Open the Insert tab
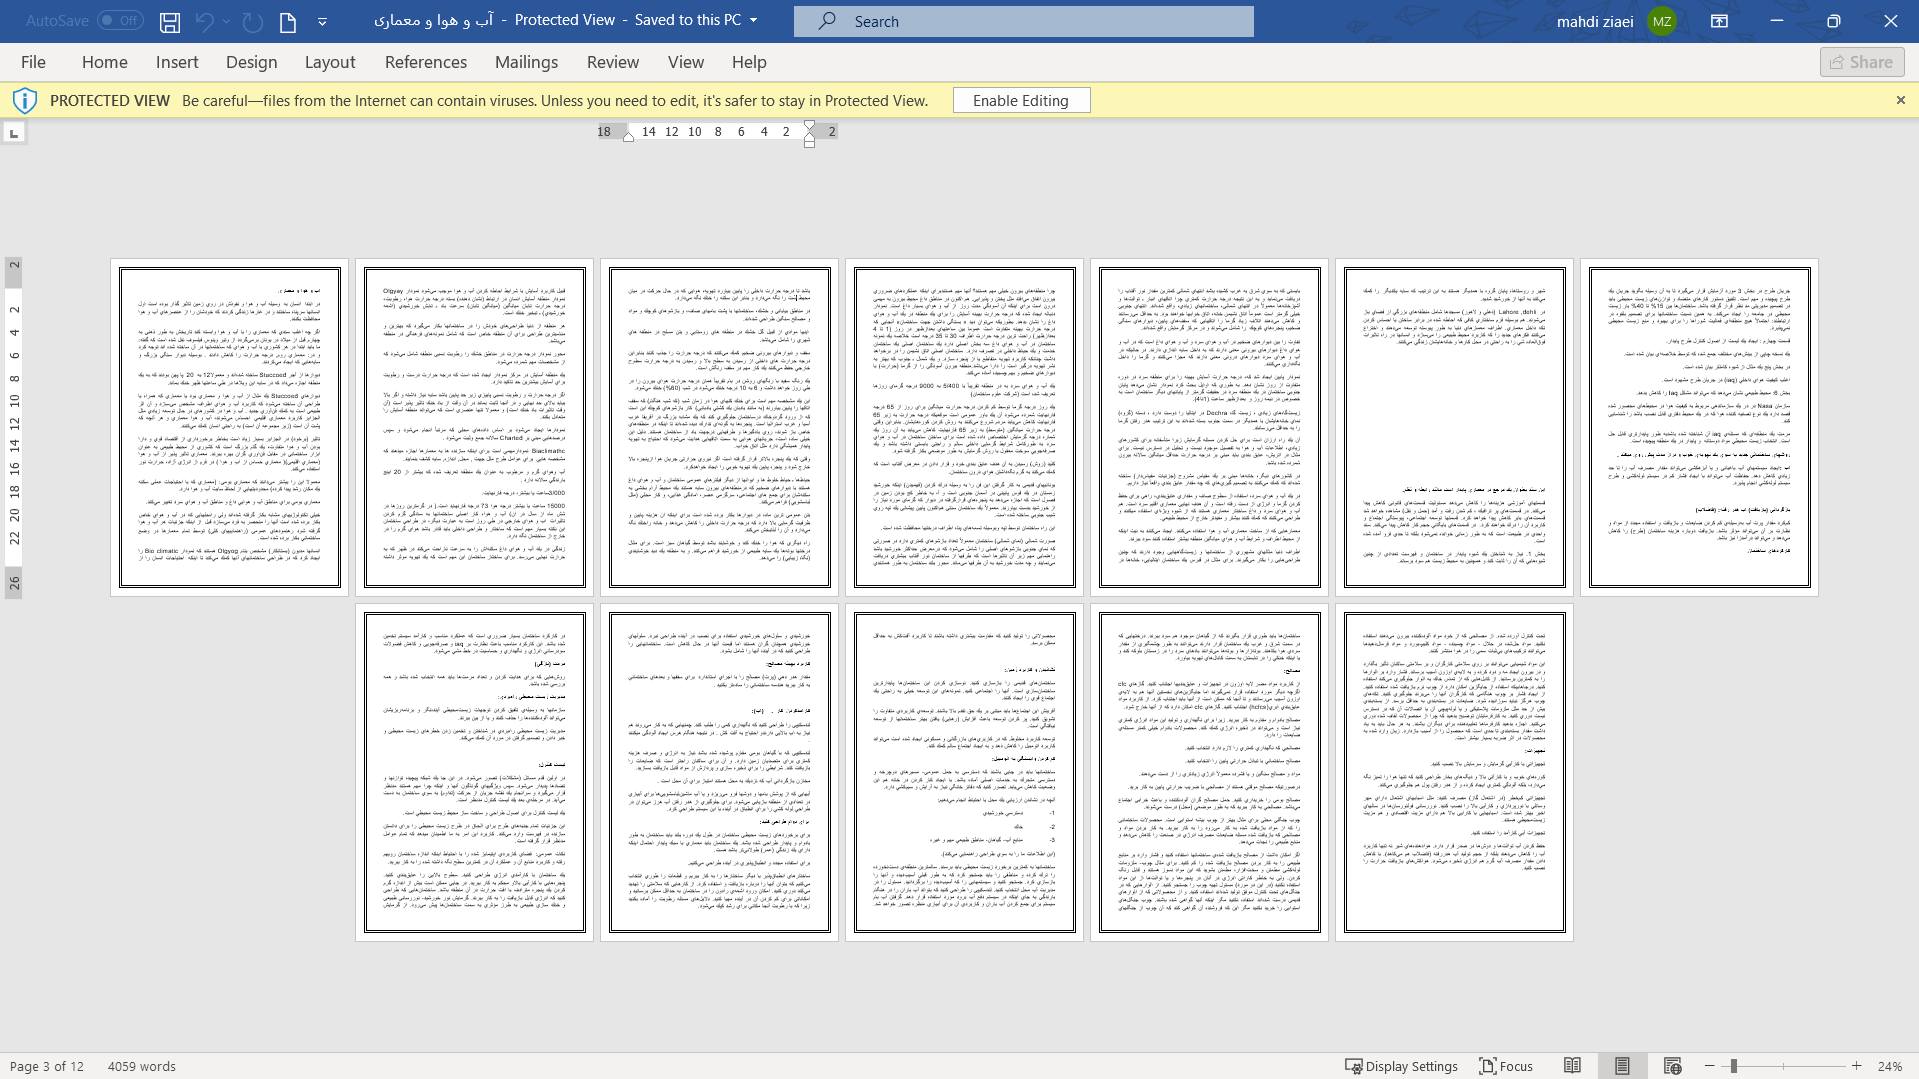Screen dimensions: 1919x1079 (x=177, y=62)
